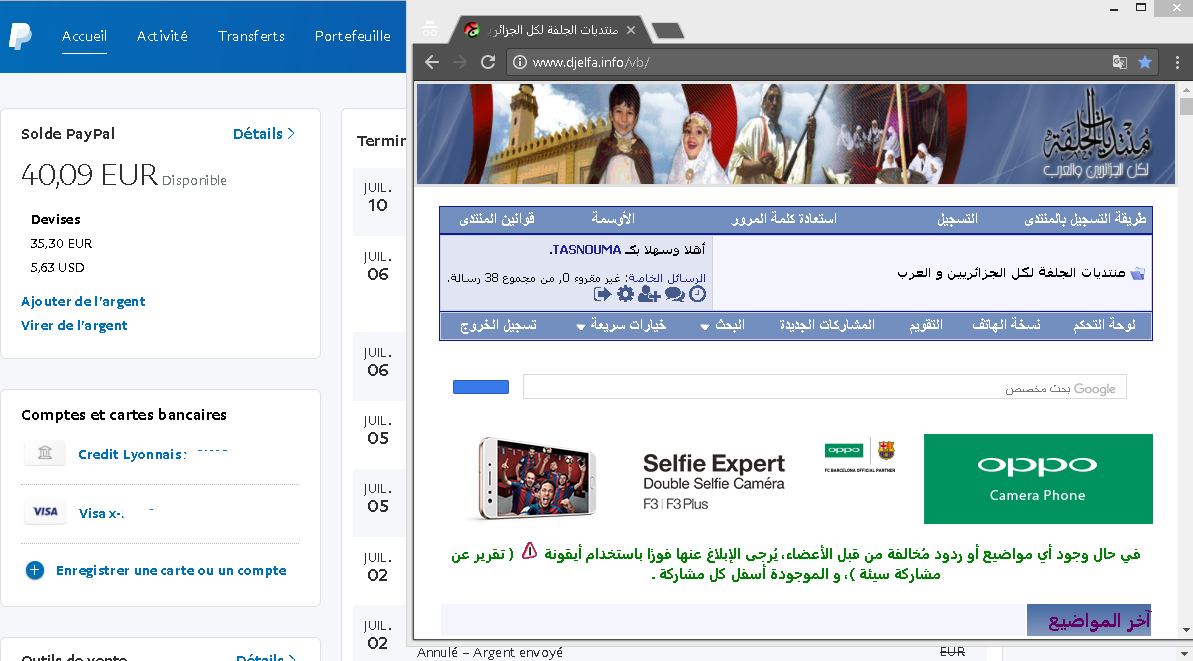Go back in the browser window
Viewport: 1193px width, 661px height.
(431, 62)
